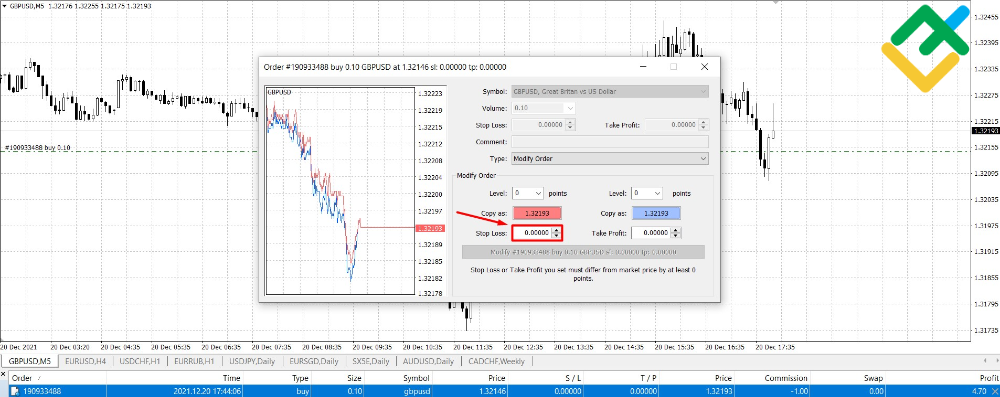
Task: Click the Take Profit field in Modify Order section
Action: (652, 234)
